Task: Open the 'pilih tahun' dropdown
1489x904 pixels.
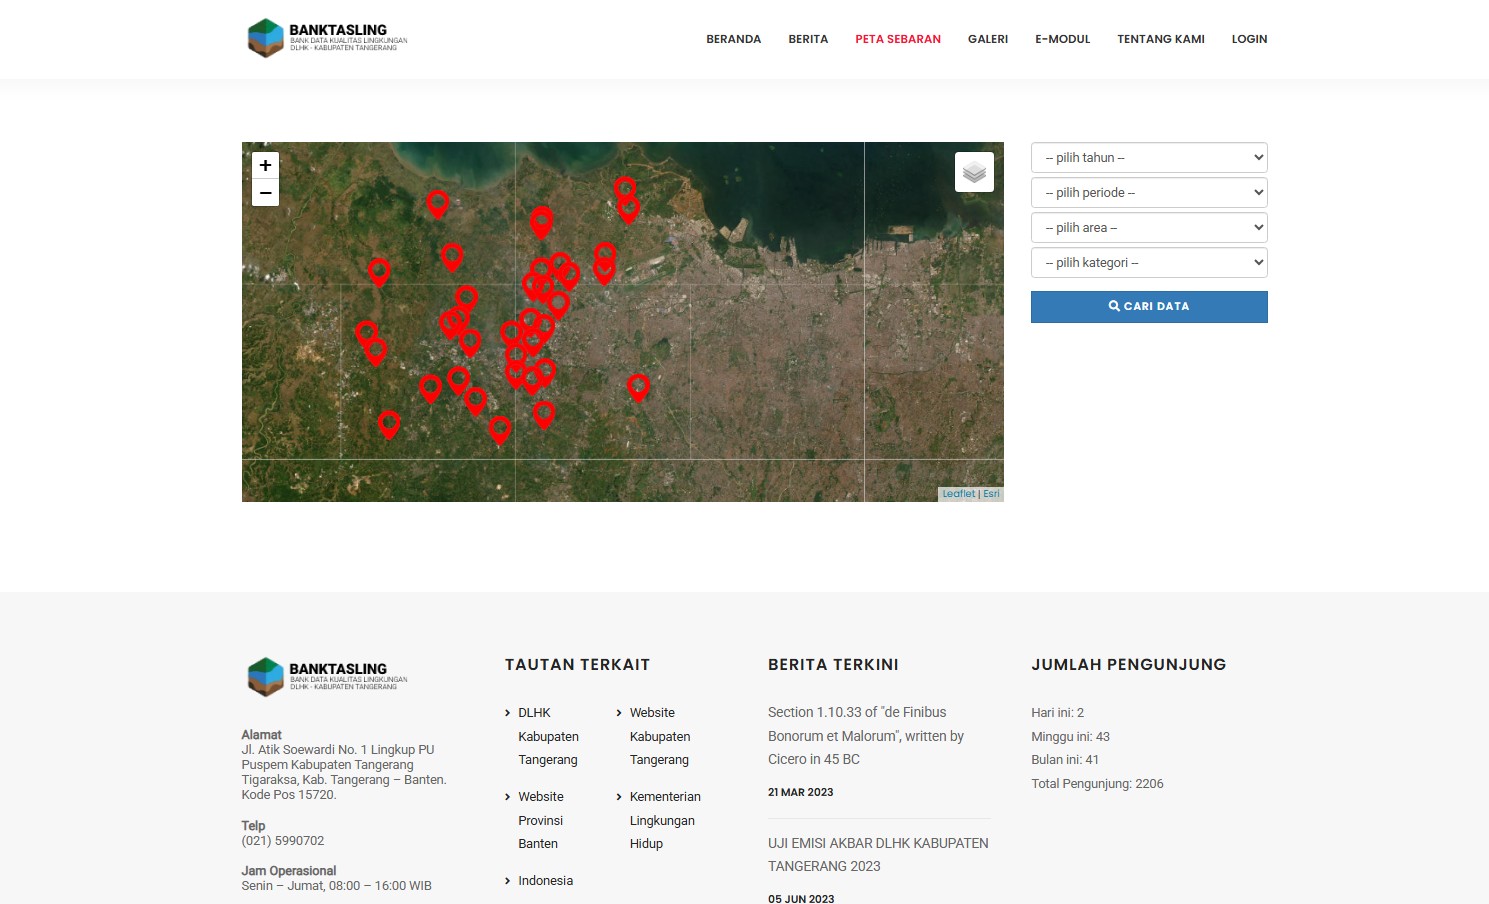Action: [1149, 158]
